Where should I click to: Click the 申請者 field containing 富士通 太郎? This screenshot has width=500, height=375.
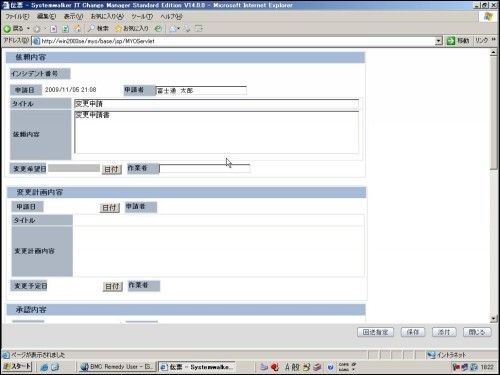[x=201, y=90]
